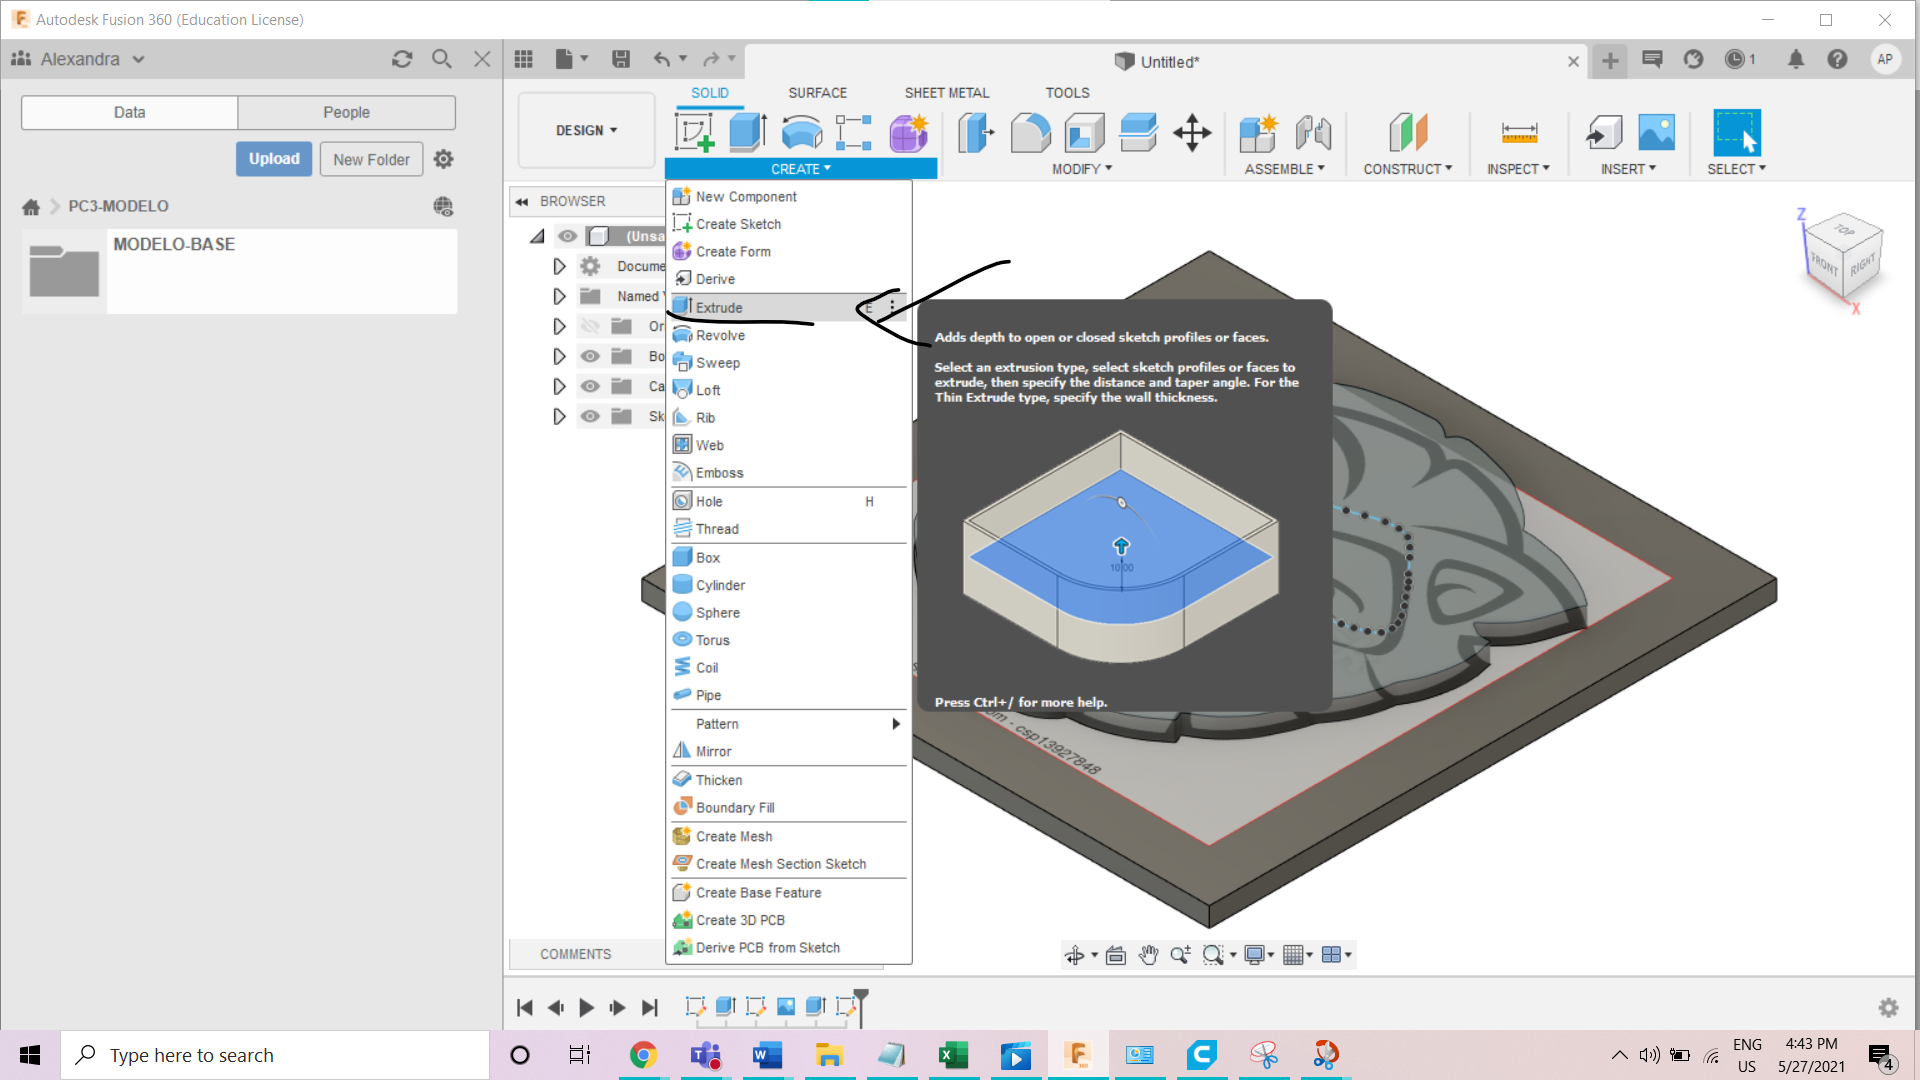Toggle visibility of the Bodies folder

pyautogui.click(x=590, y=356)
